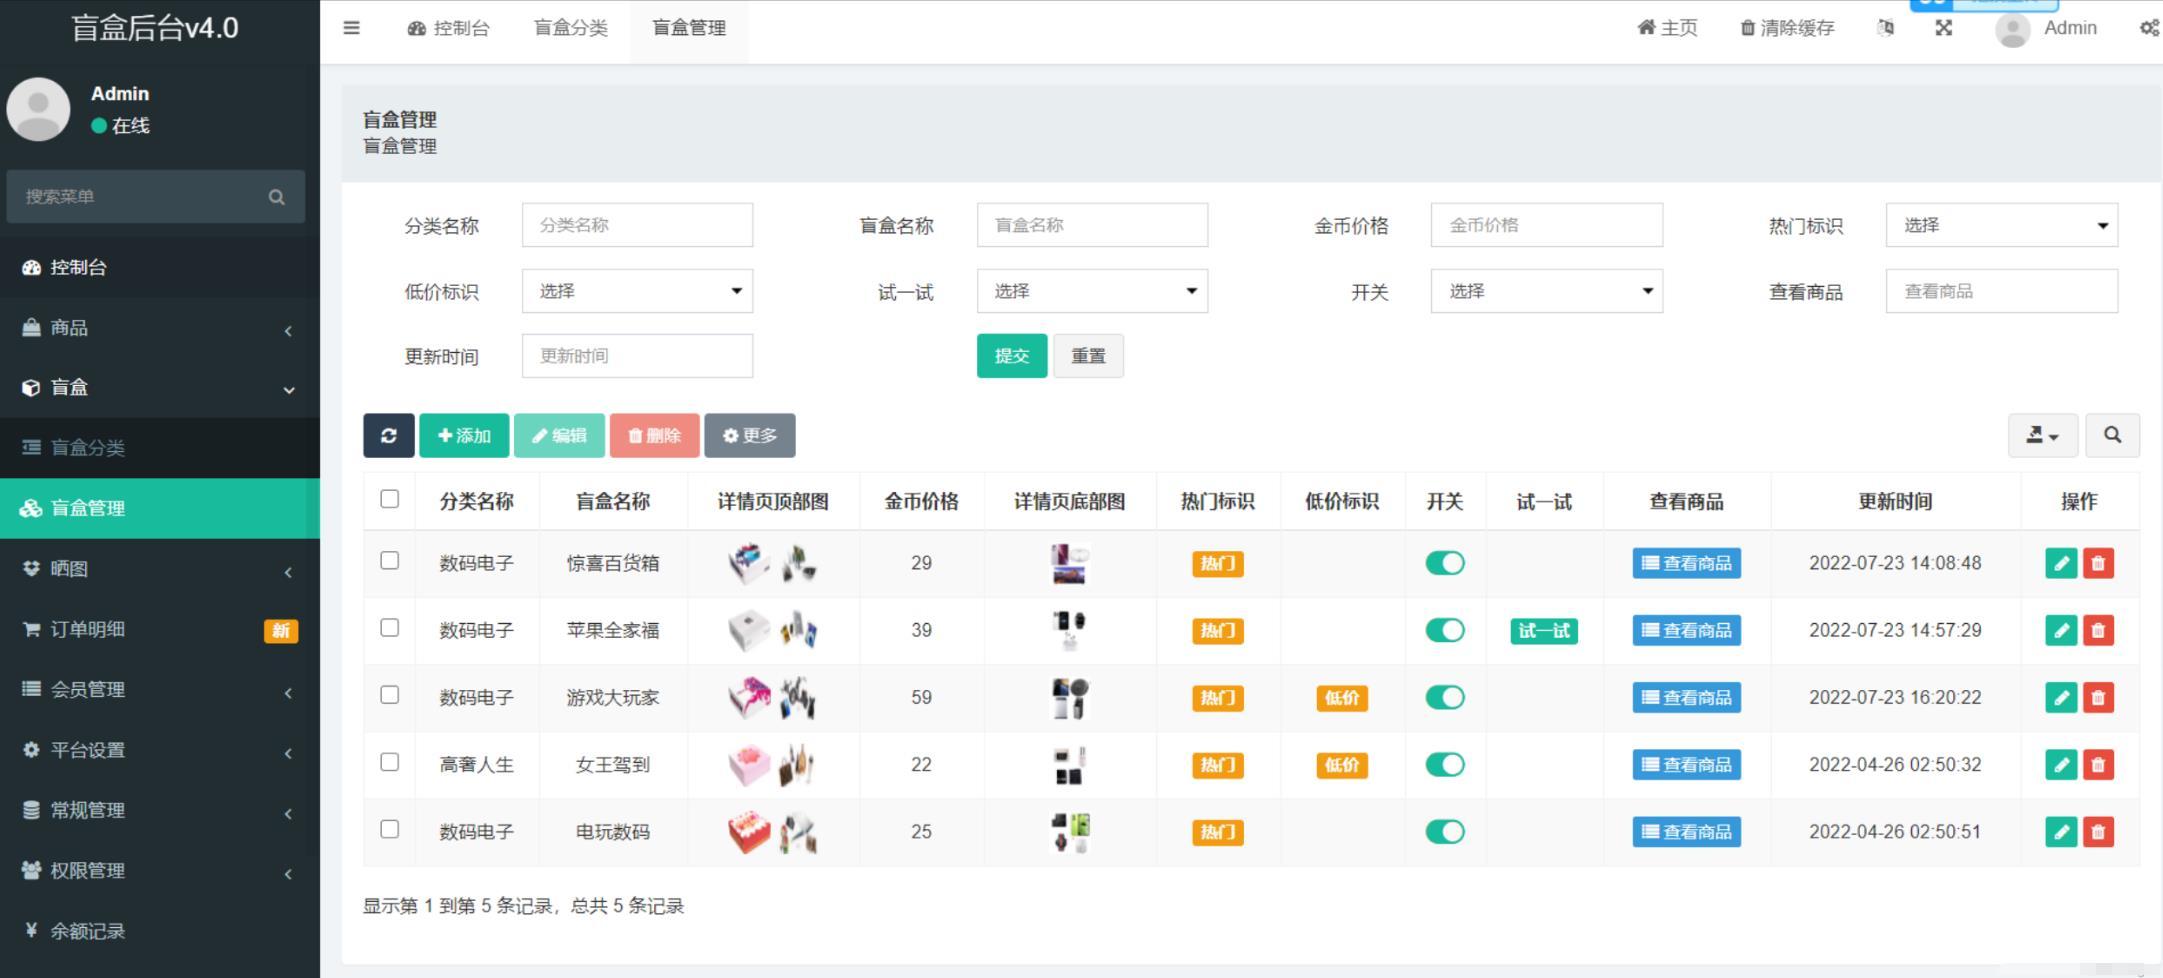Image resolution: width=2163 pixels, height=978 pixels.
Task: Delete the 女王驾到 row with trash icon
Action: click(x=2098, y=765)
